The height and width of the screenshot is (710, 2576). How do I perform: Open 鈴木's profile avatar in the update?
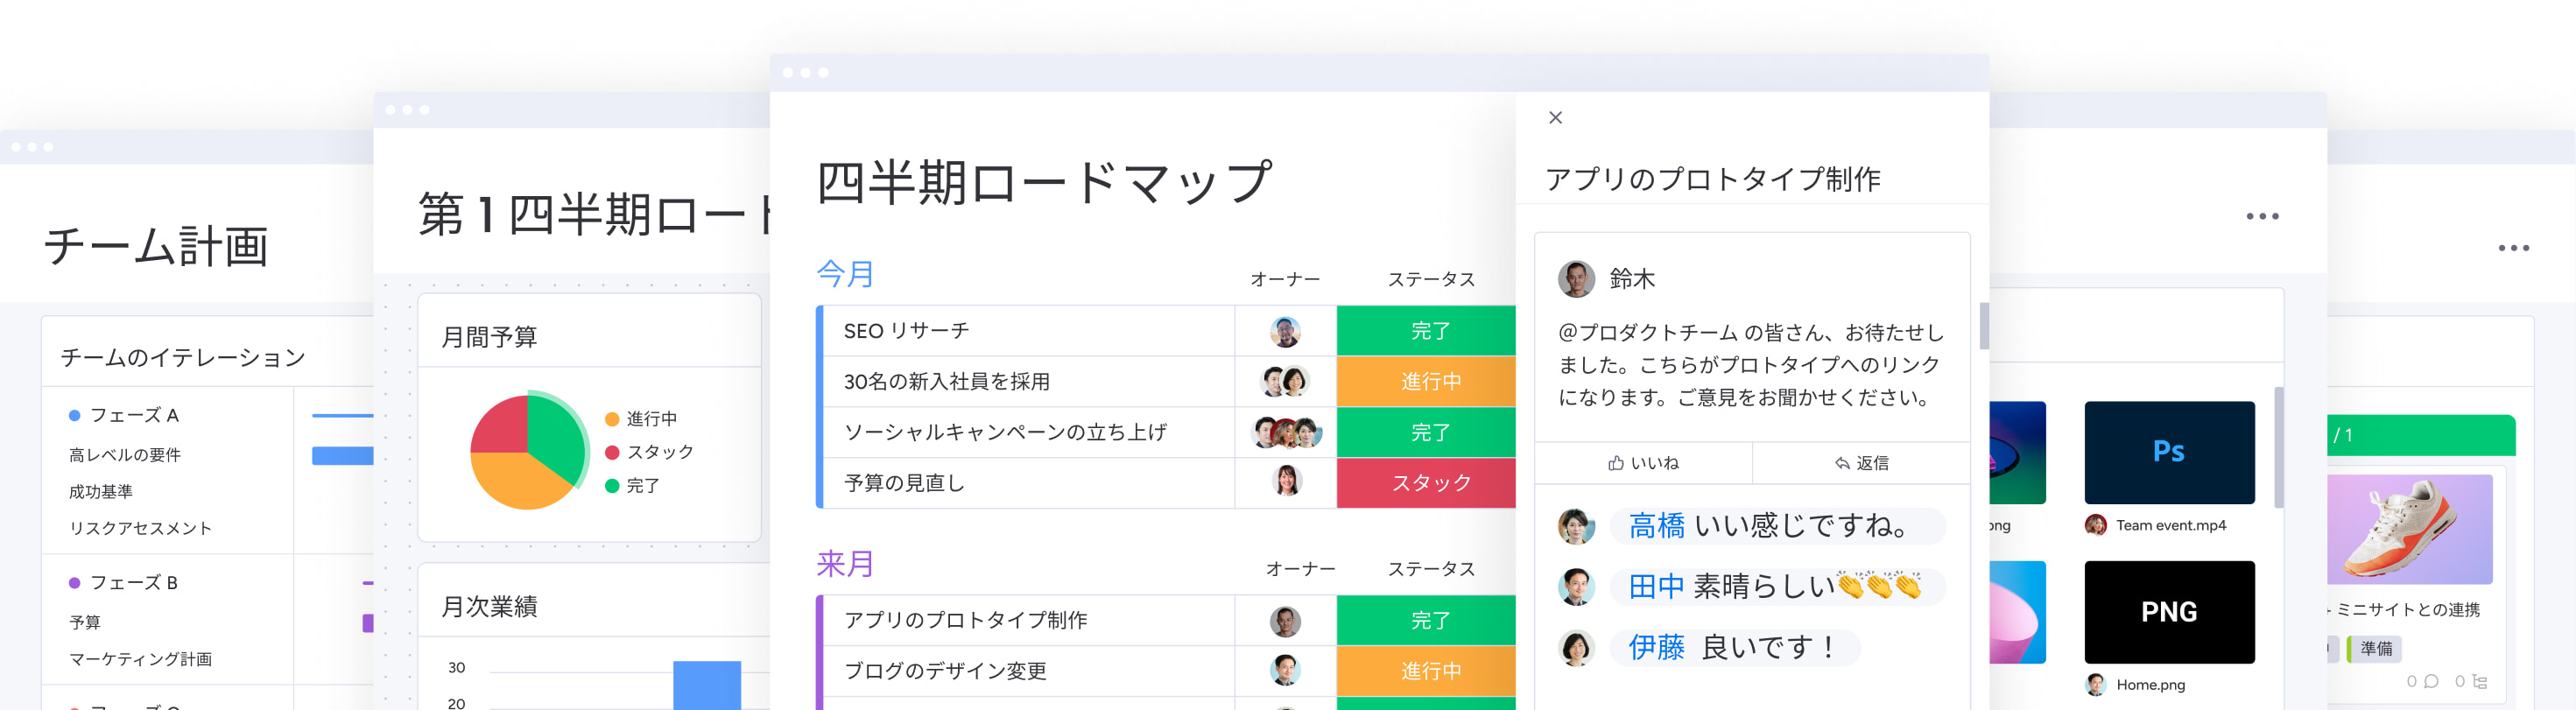(1576, 279)
